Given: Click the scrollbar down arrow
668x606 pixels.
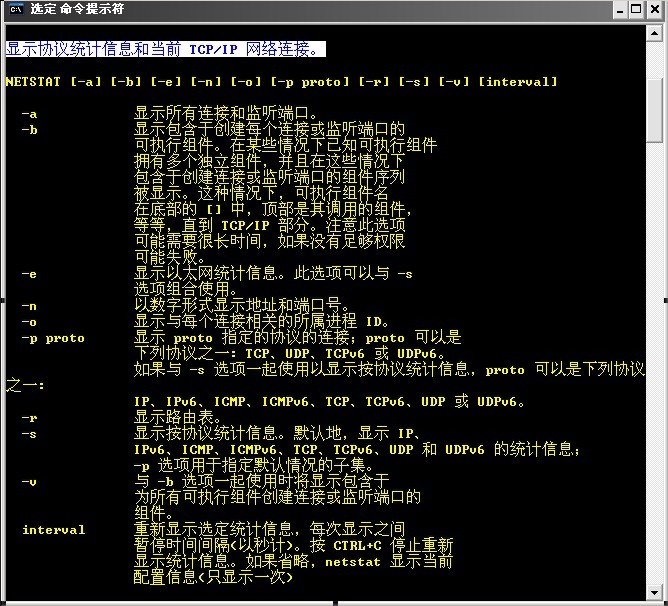Looking at the screenshot, I should pos(654,592).
